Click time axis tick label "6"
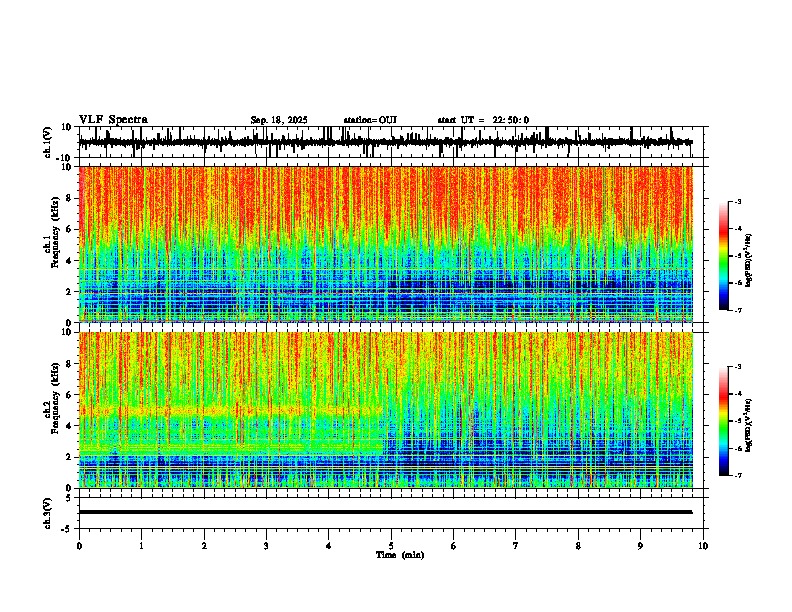 [454, 546]
